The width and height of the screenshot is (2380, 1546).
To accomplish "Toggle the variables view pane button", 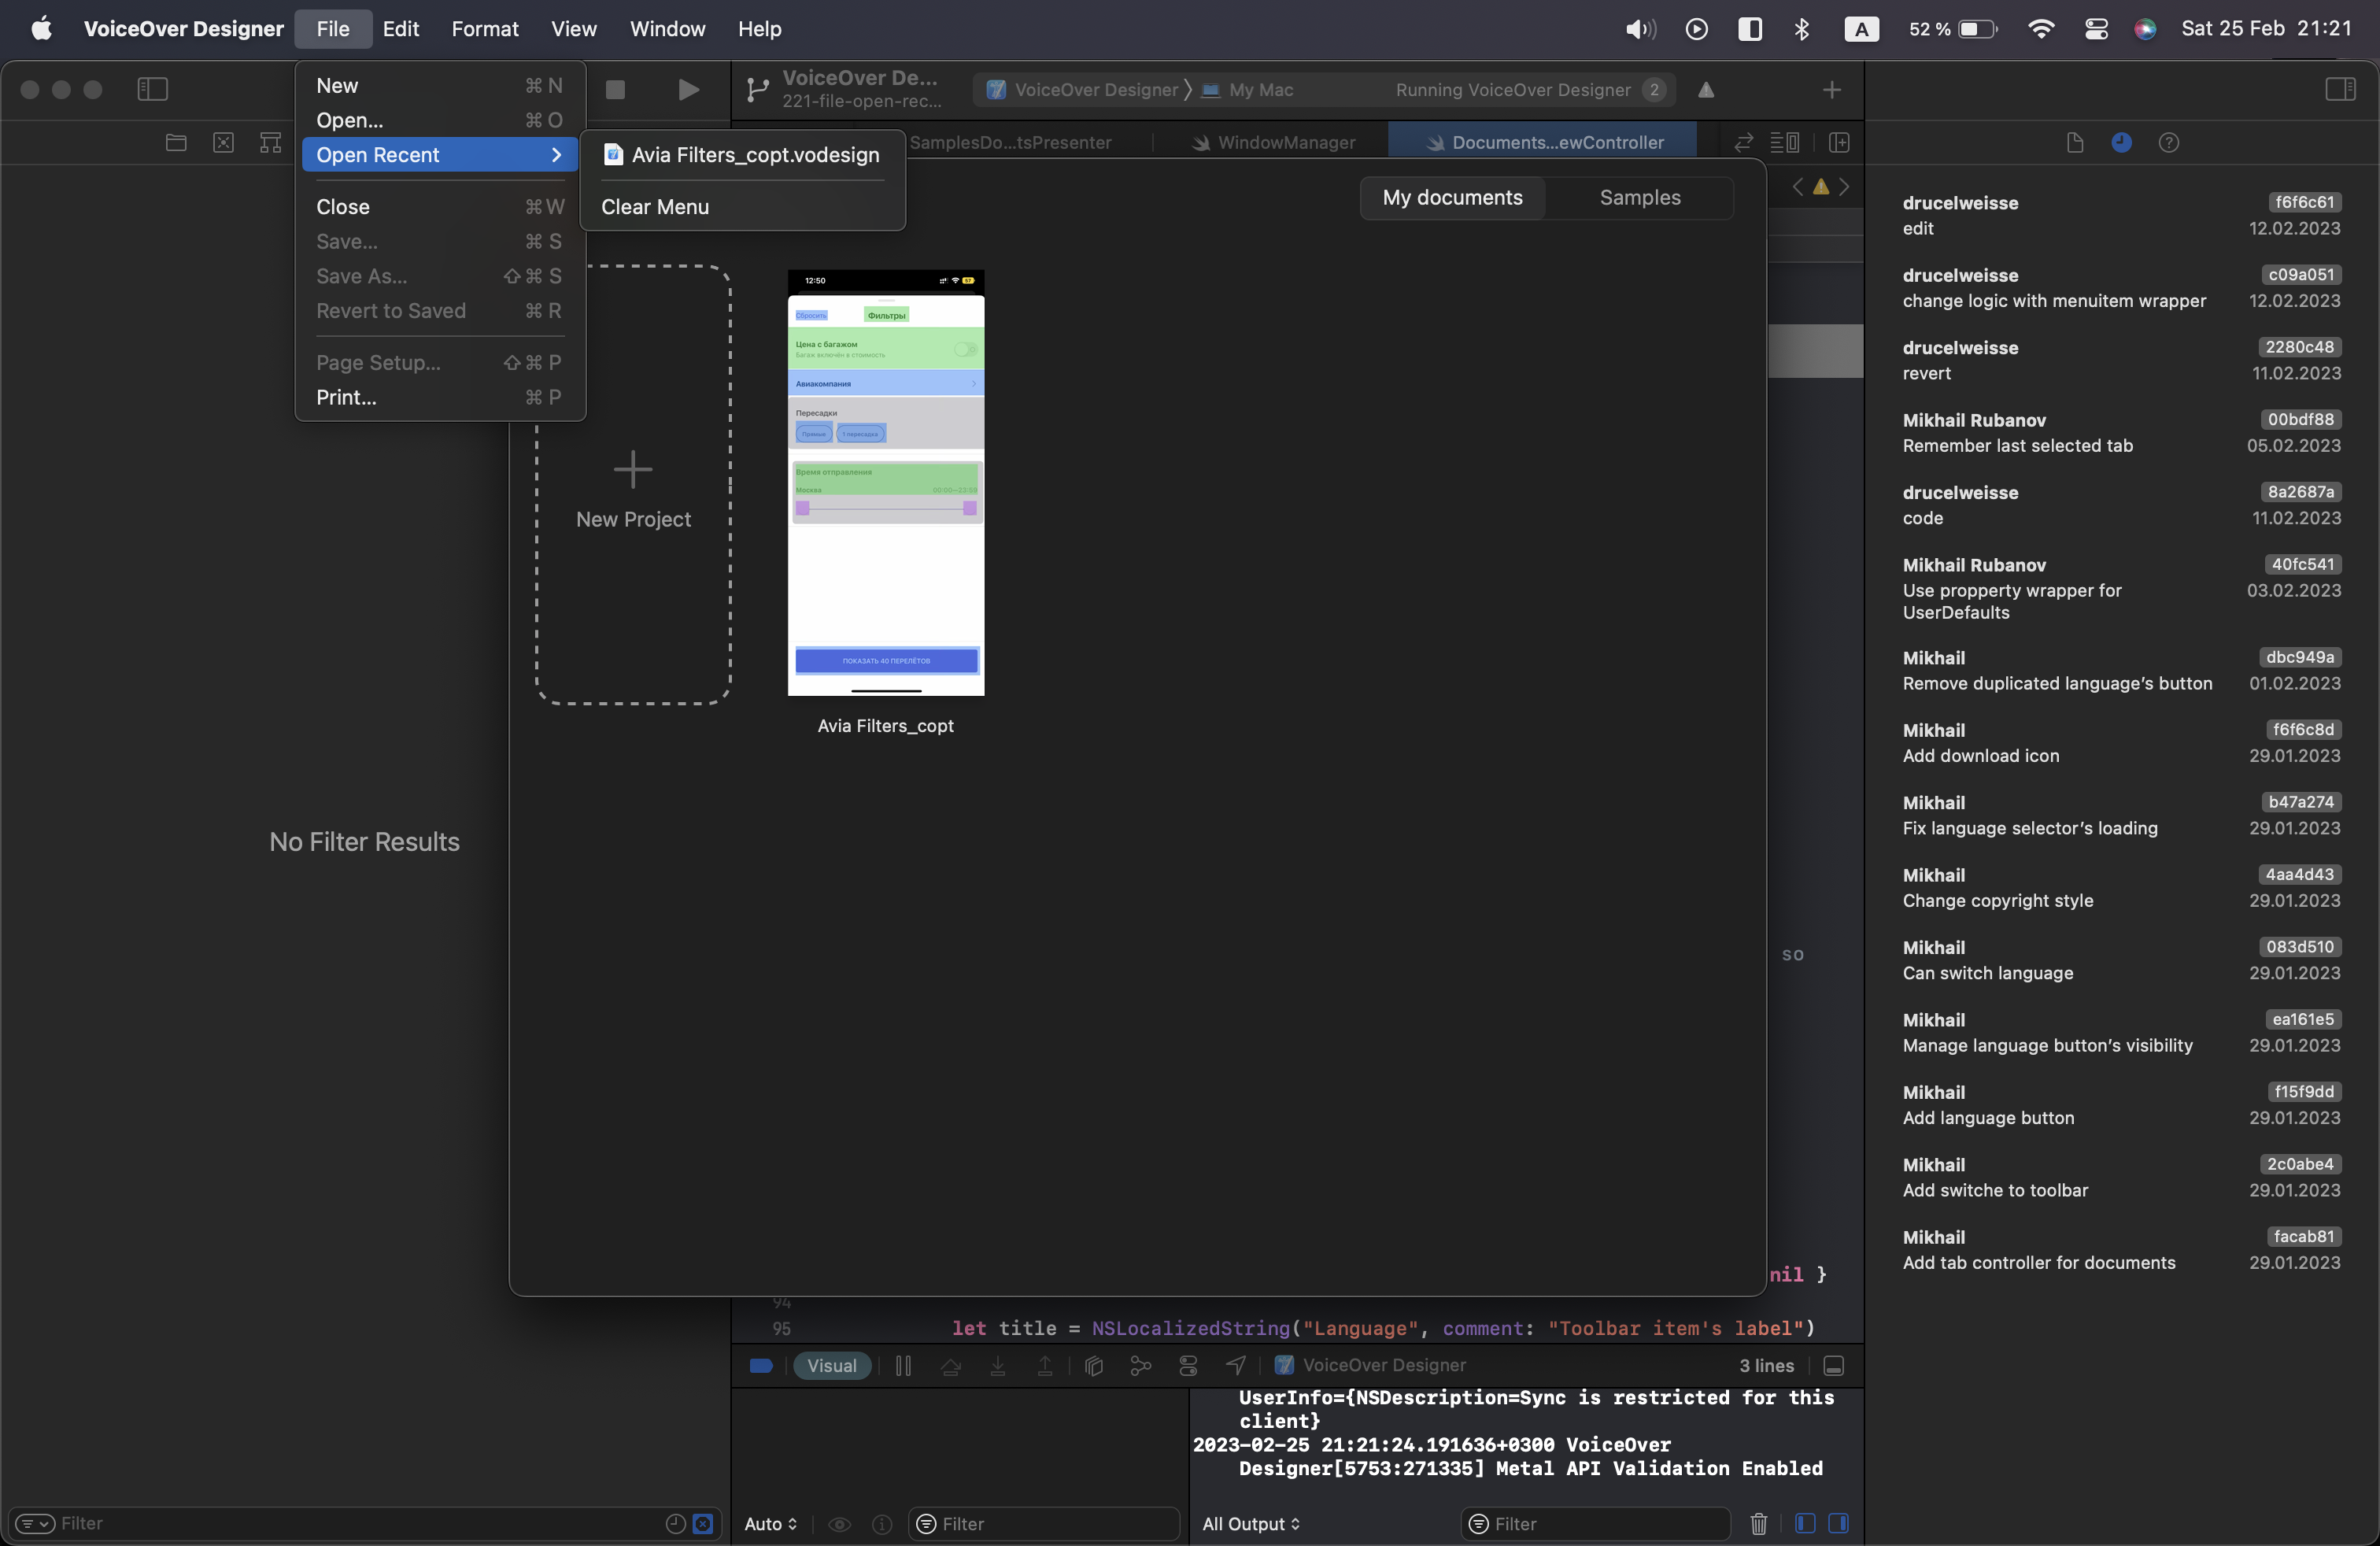I will (x=1805, y=1523).
